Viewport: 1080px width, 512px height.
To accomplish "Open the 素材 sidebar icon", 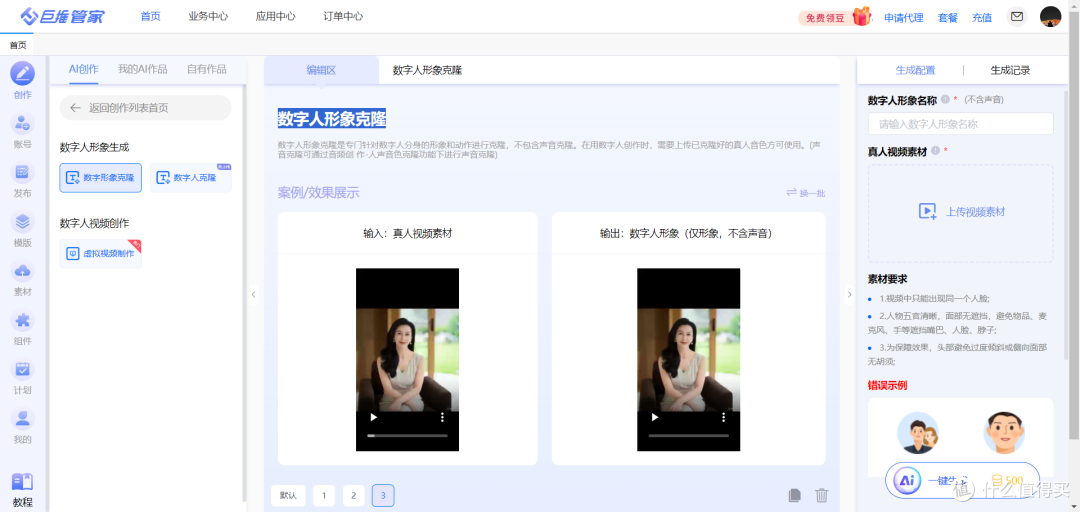I will click(x=22, y=271).
